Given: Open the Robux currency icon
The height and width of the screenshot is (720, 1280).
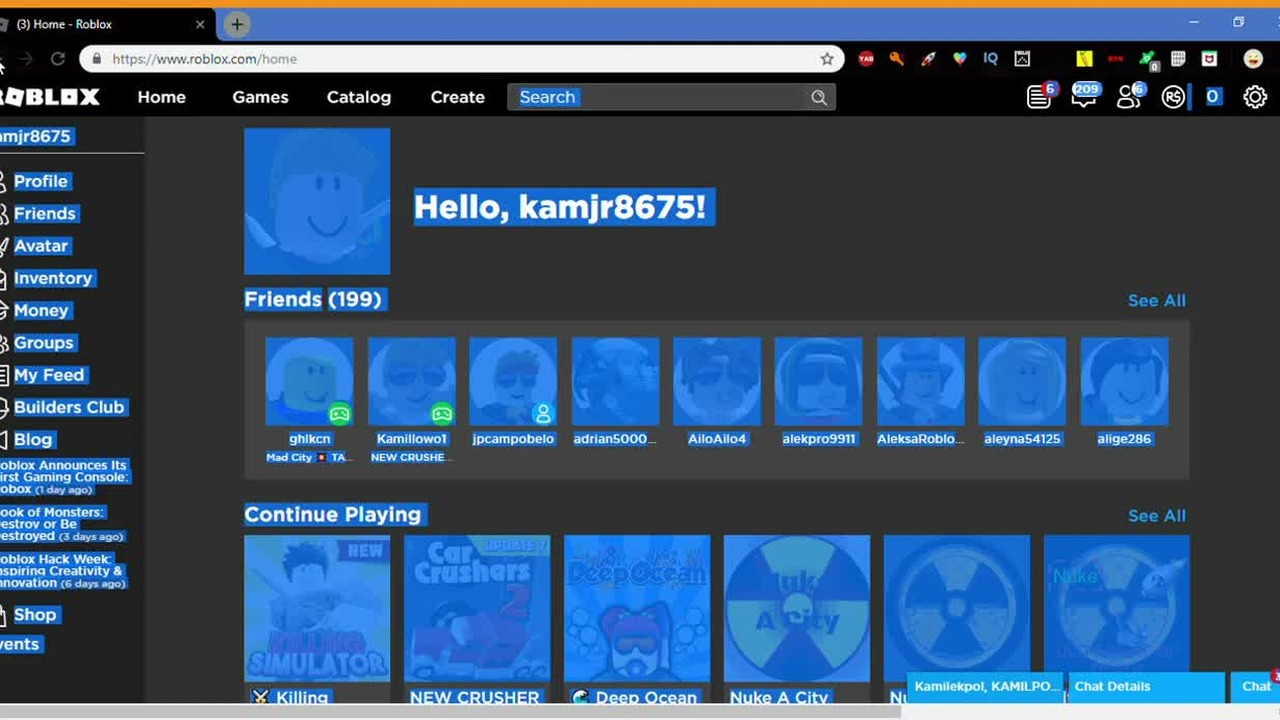Looking at the screenshot, I should tap(1173, 97).
